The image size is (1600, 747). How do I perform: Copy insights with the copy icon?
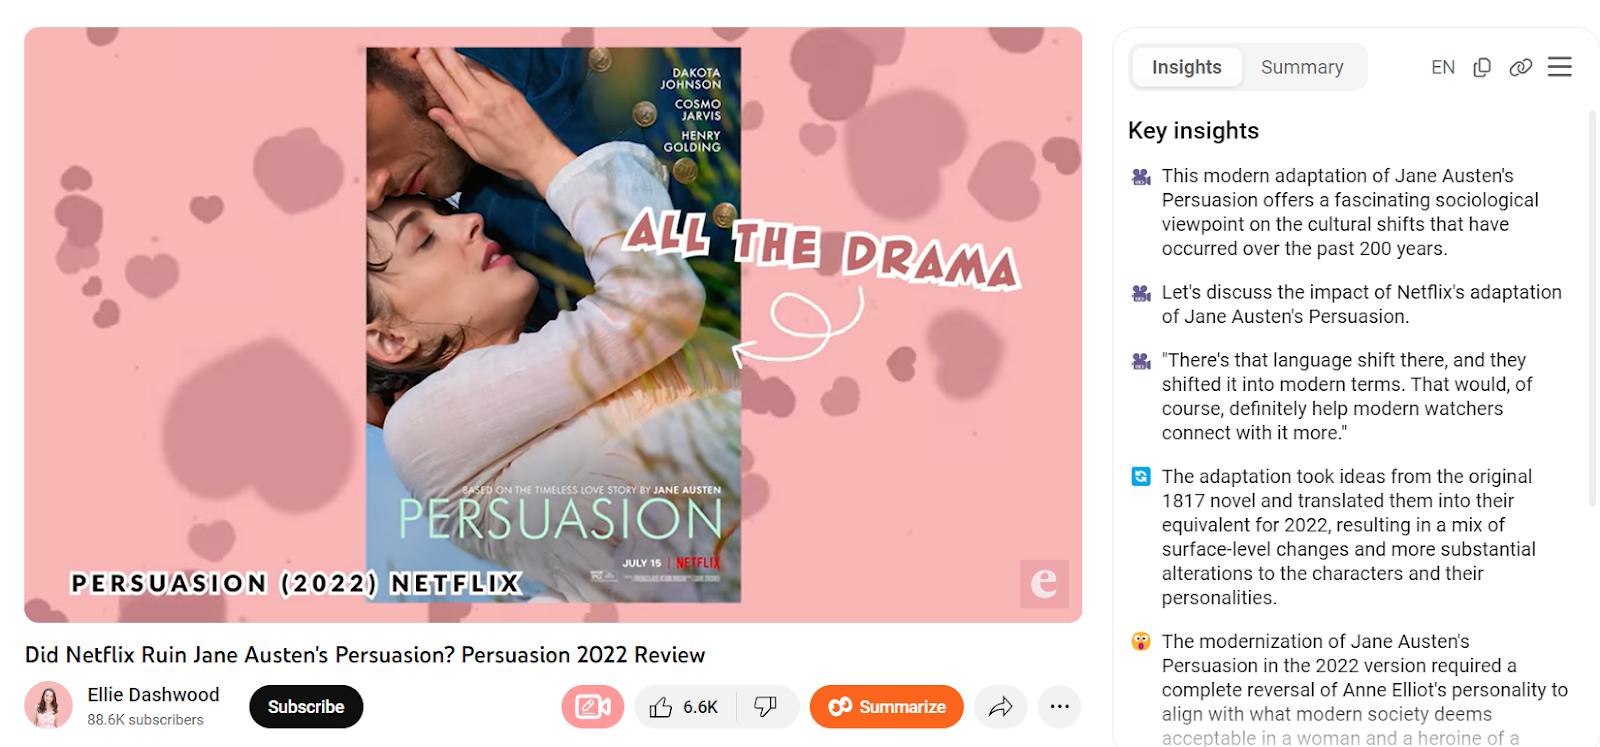[x=1482, y=67]
